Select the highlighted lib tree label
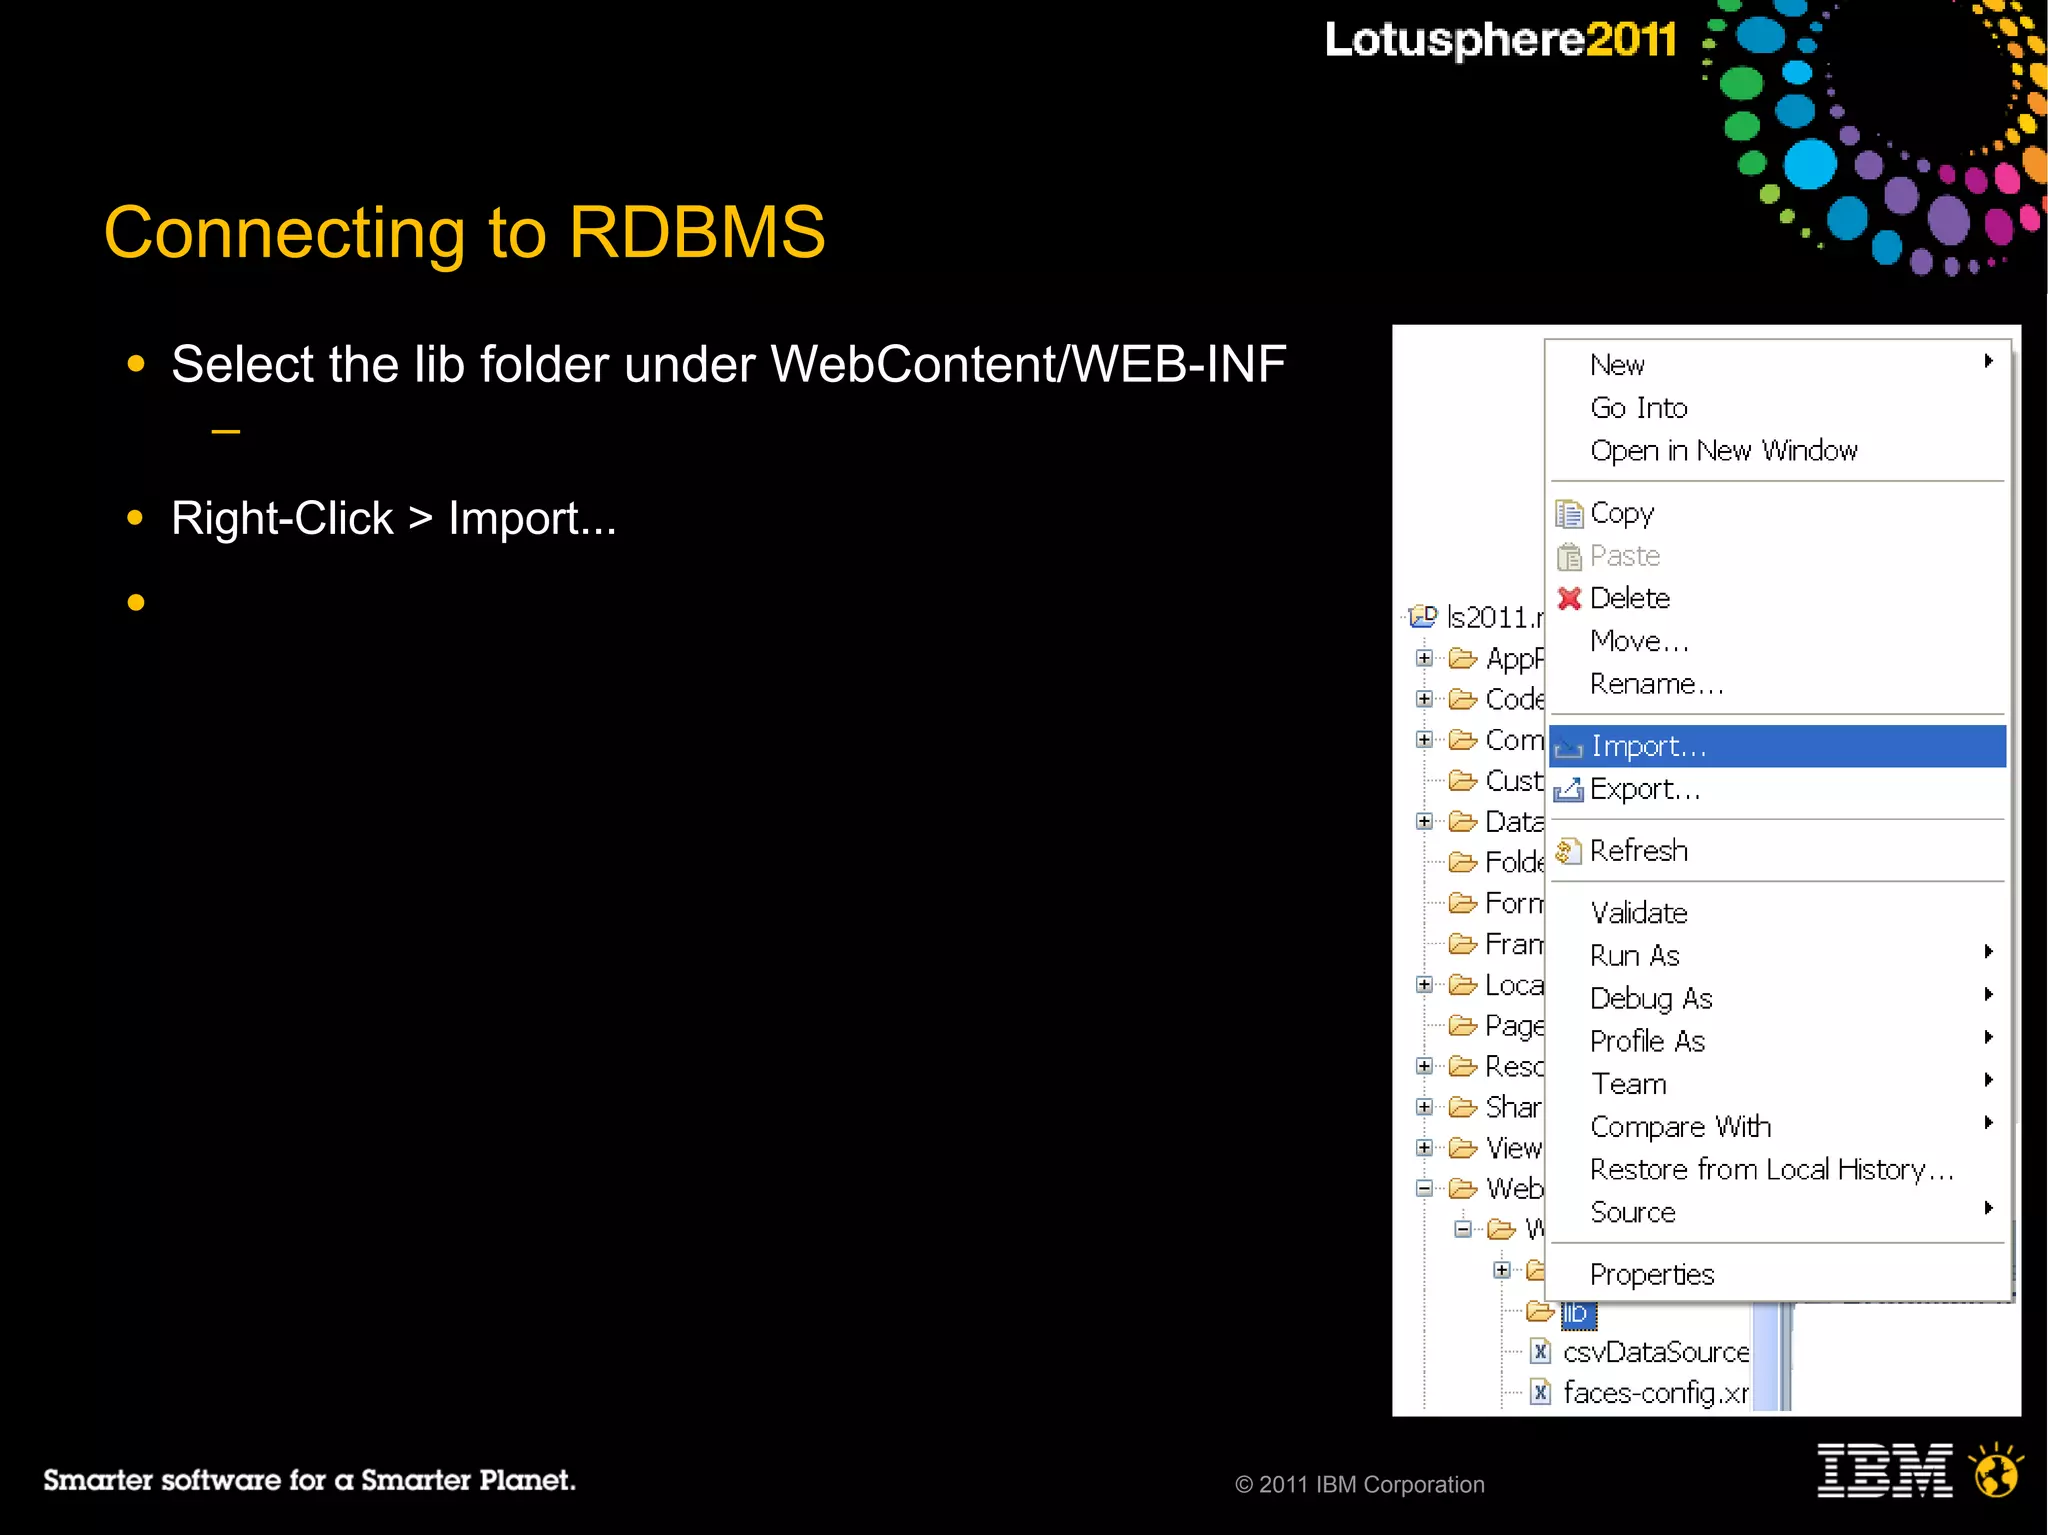 click(1576, 1313)
